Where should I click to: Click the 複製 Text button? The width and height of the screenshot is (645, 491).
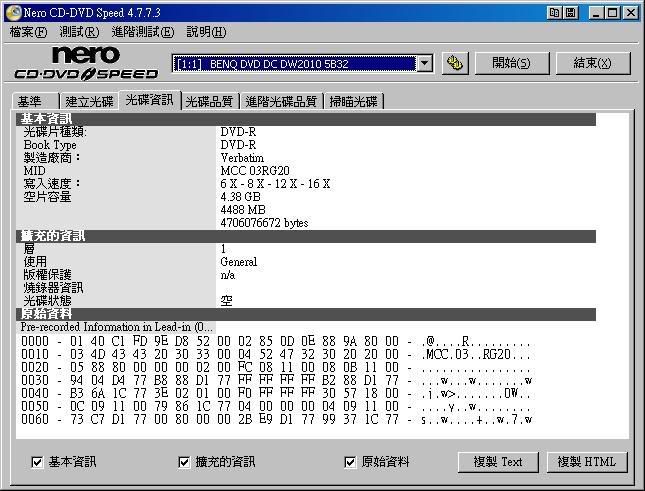point(498,462)
